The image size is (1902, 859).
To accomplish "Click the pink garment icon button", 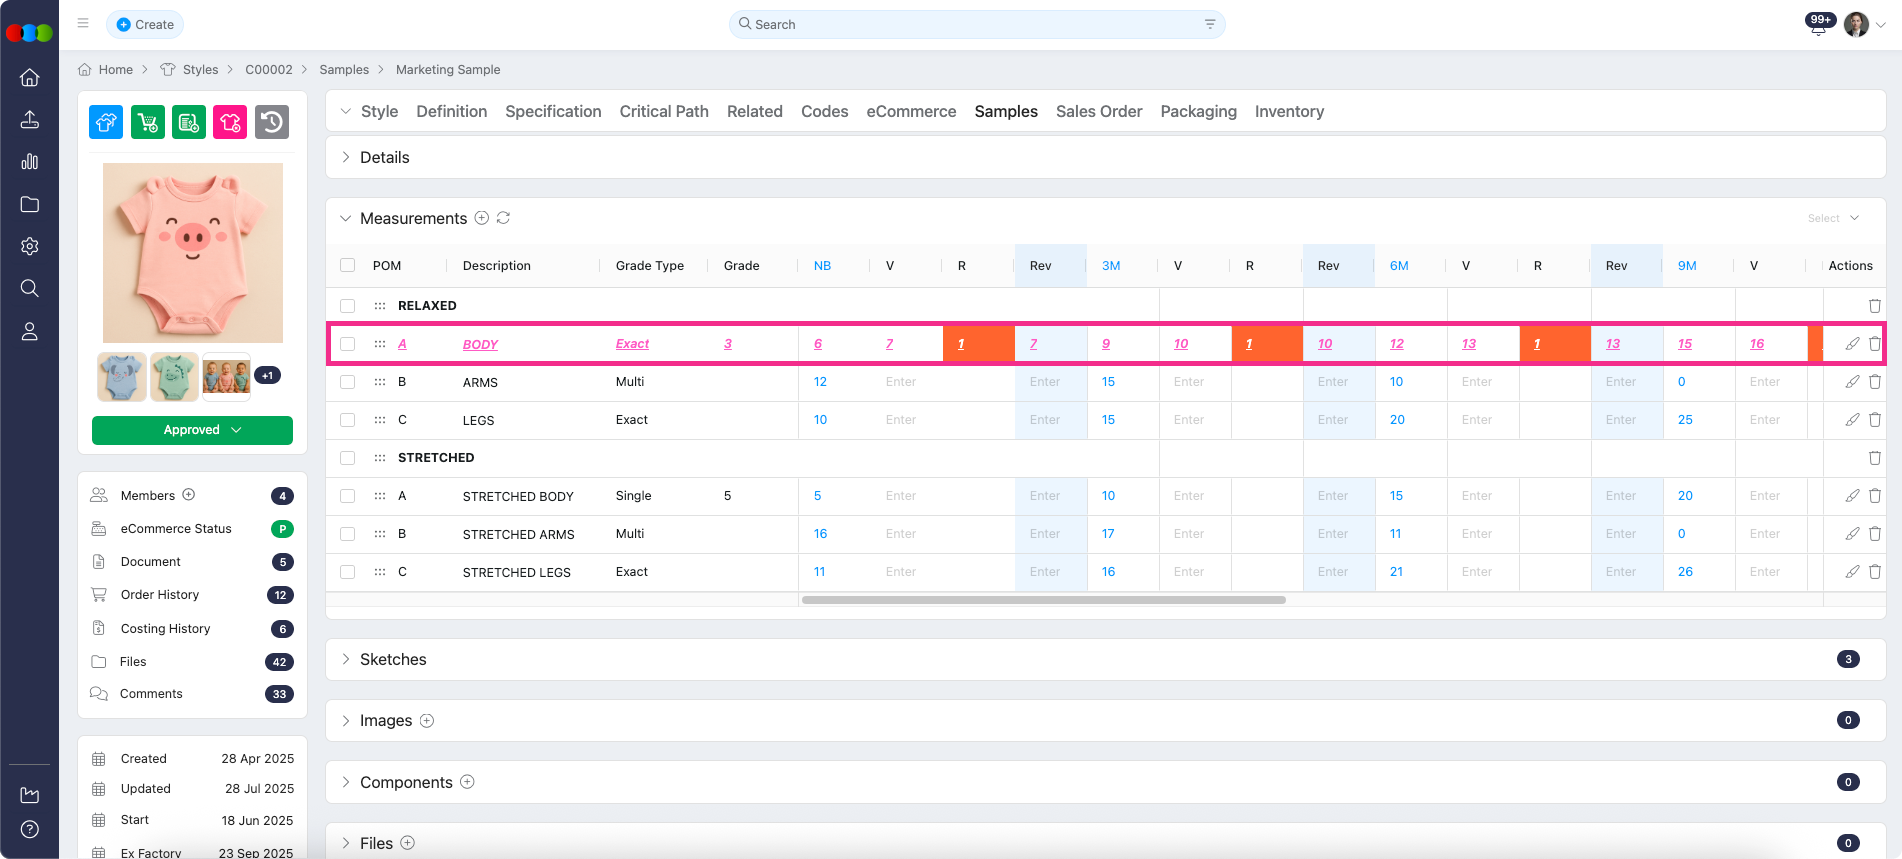I will 230,122.
